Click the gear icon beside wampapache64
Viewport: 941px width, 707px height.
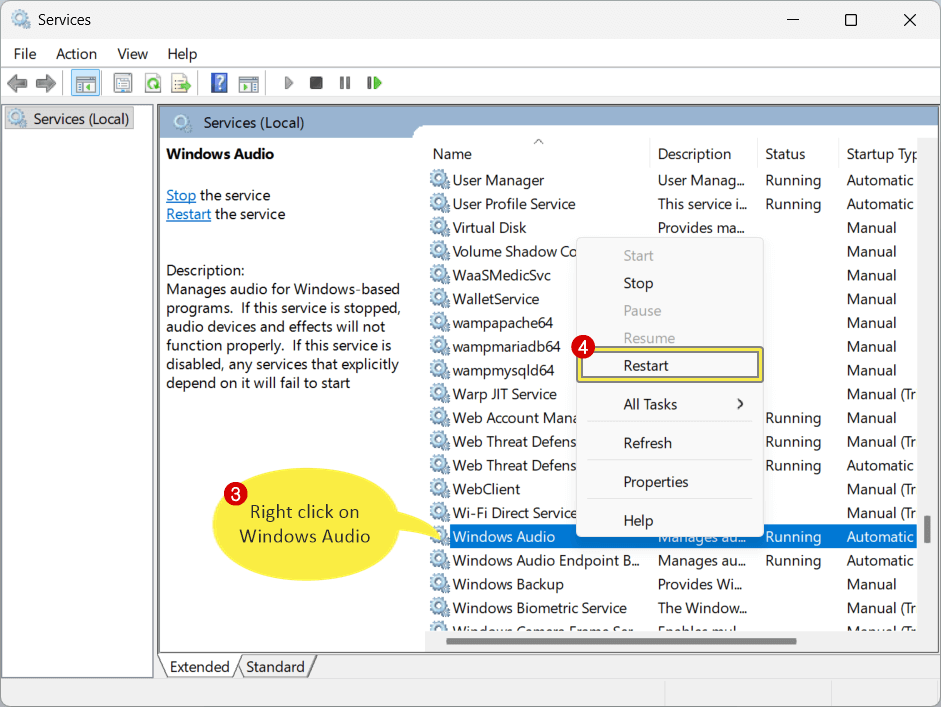pyautogui.click(x=439, y=322)
